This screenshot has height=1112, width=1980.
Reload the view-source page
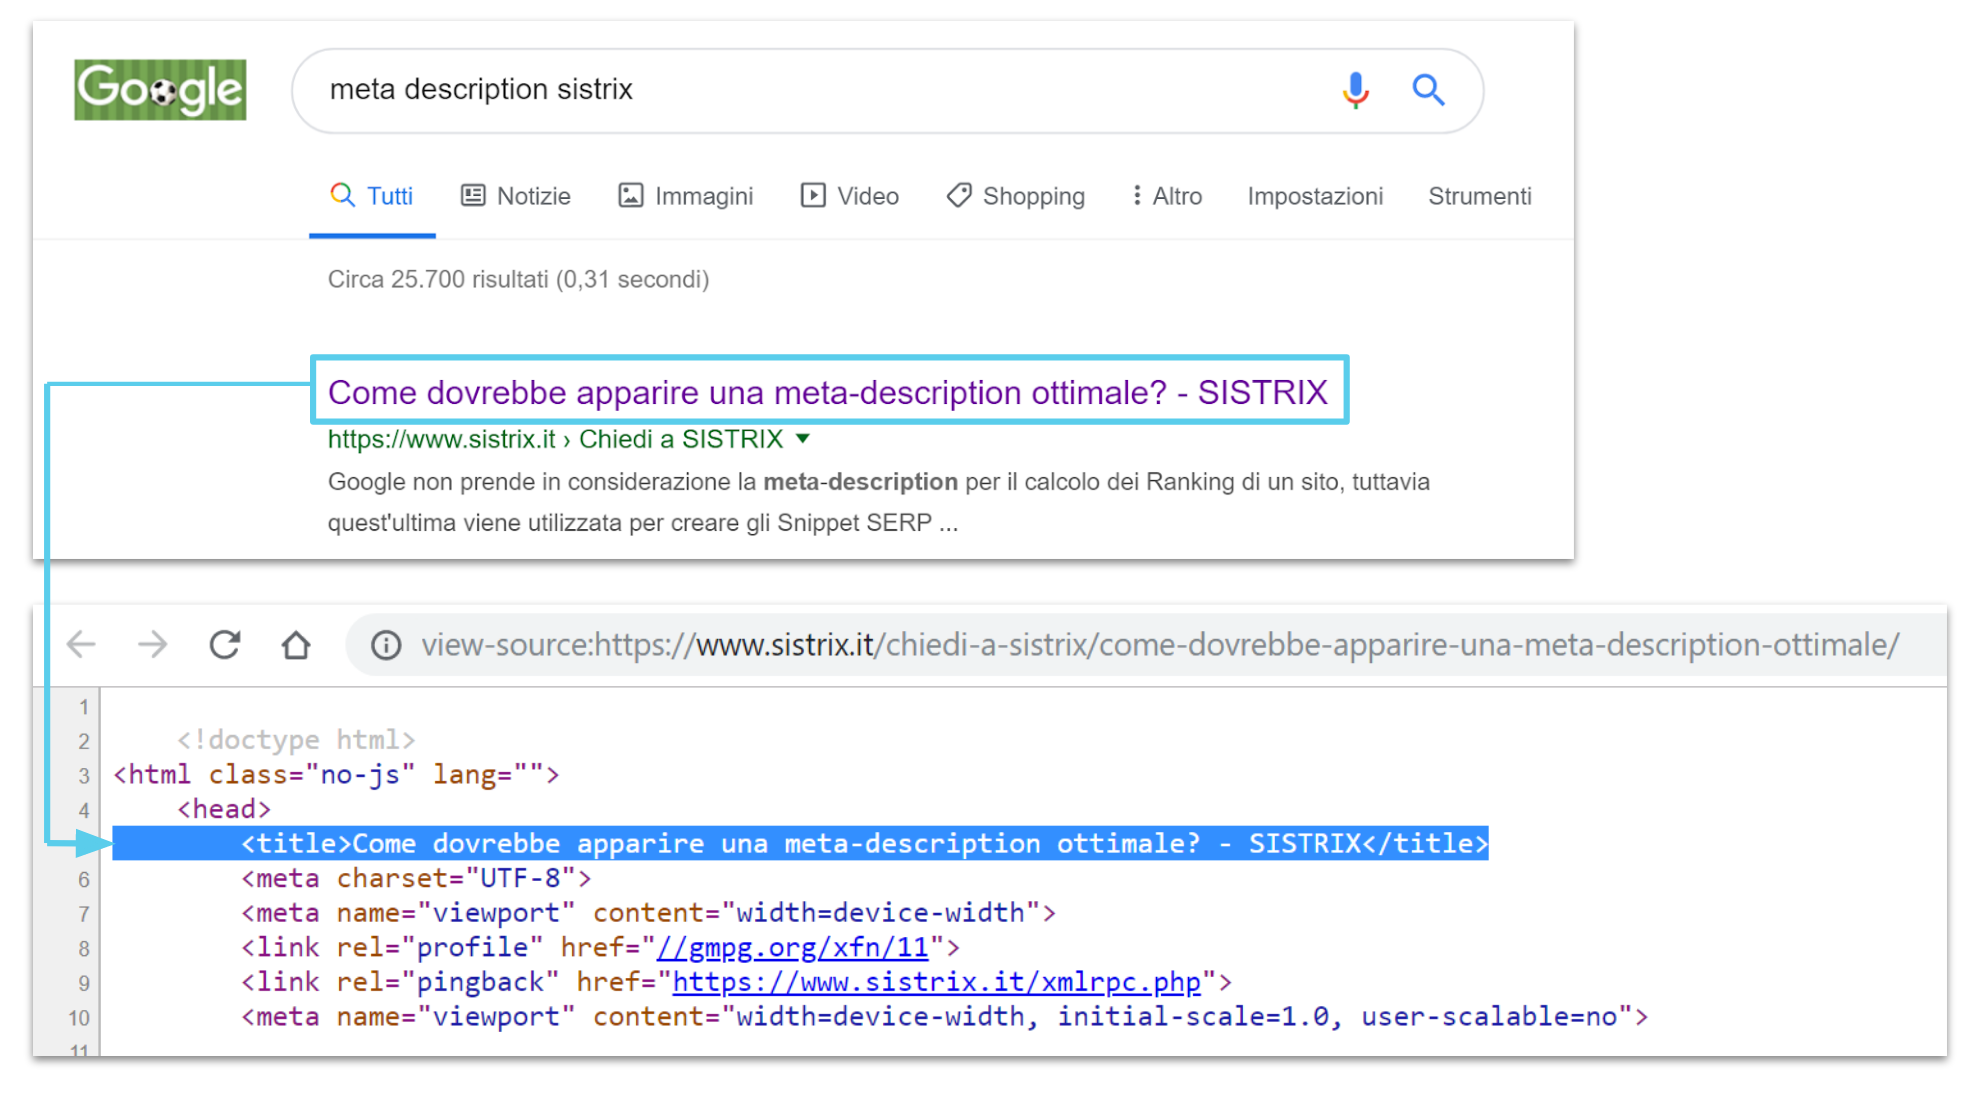coord(225,645)
